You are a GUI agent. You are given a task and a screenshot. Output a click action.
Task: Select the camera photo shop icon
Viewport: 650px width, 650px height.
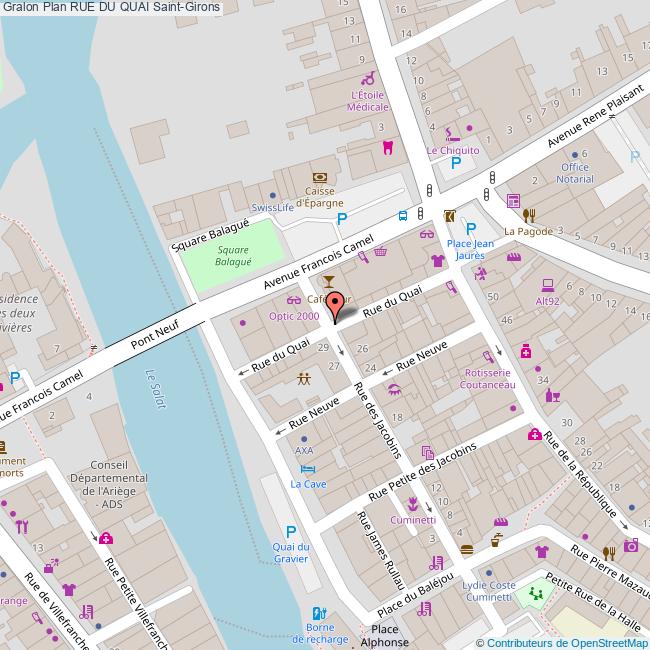pos(630,545)
